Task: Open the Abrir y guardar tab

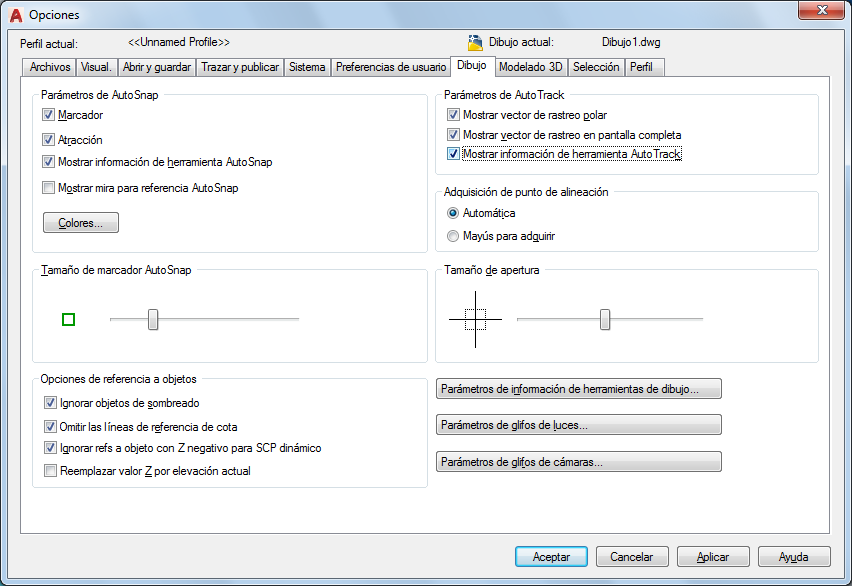Action: click(156, 67)
